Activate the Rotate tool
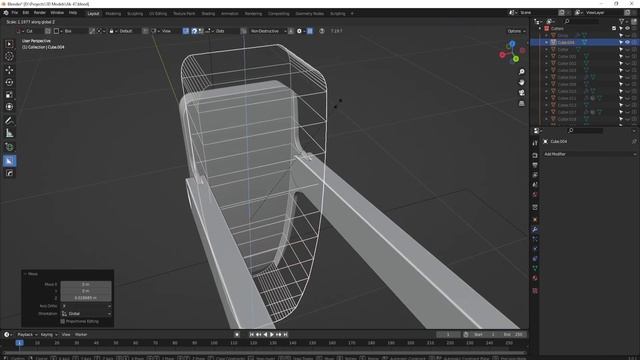This screenshot has width=640, height=360. point(9,82)
